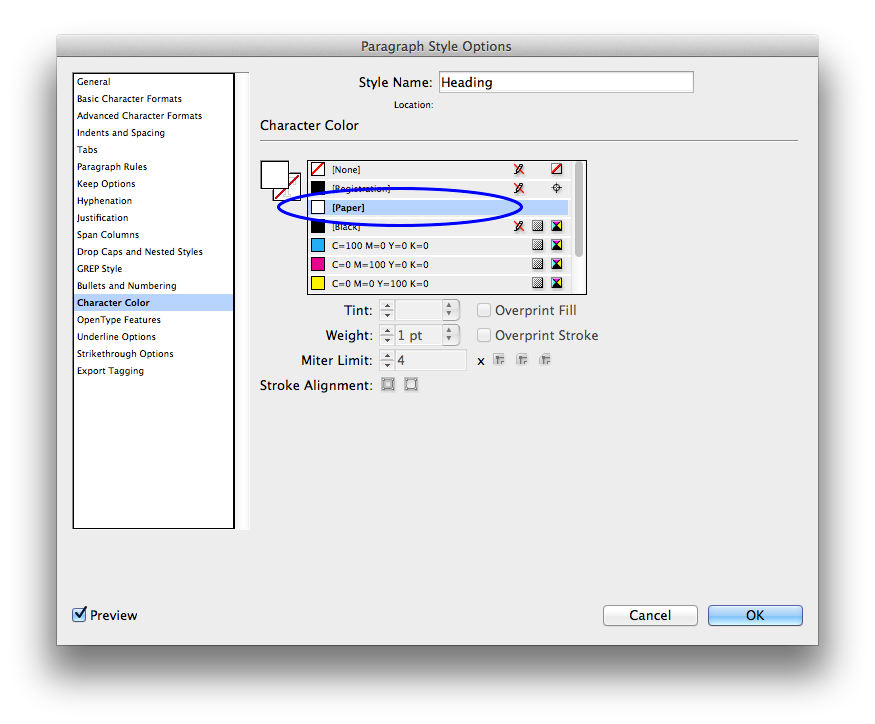This screenshot has height=724, width=875.
Task: Click the process color icon for C=100 swatch
Action: click(x=537, y=245)
